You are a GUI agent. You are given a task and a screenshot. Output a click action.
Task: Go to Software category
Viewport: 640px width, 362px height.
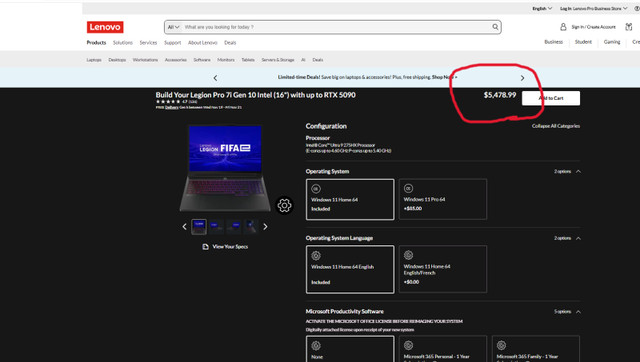click(x=202, y=60)
